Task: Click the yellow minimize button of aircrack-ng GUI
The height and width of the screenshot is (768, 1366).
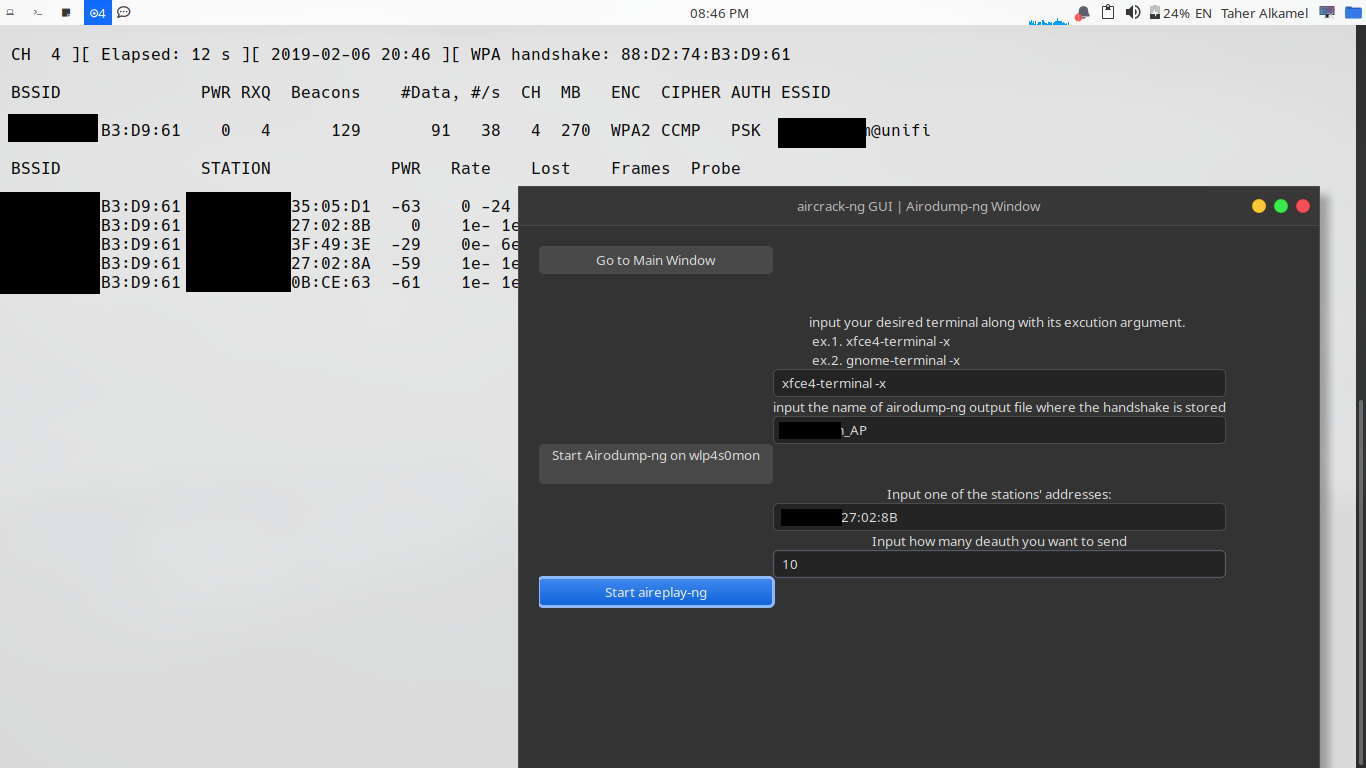Action: coord(1259,206)
